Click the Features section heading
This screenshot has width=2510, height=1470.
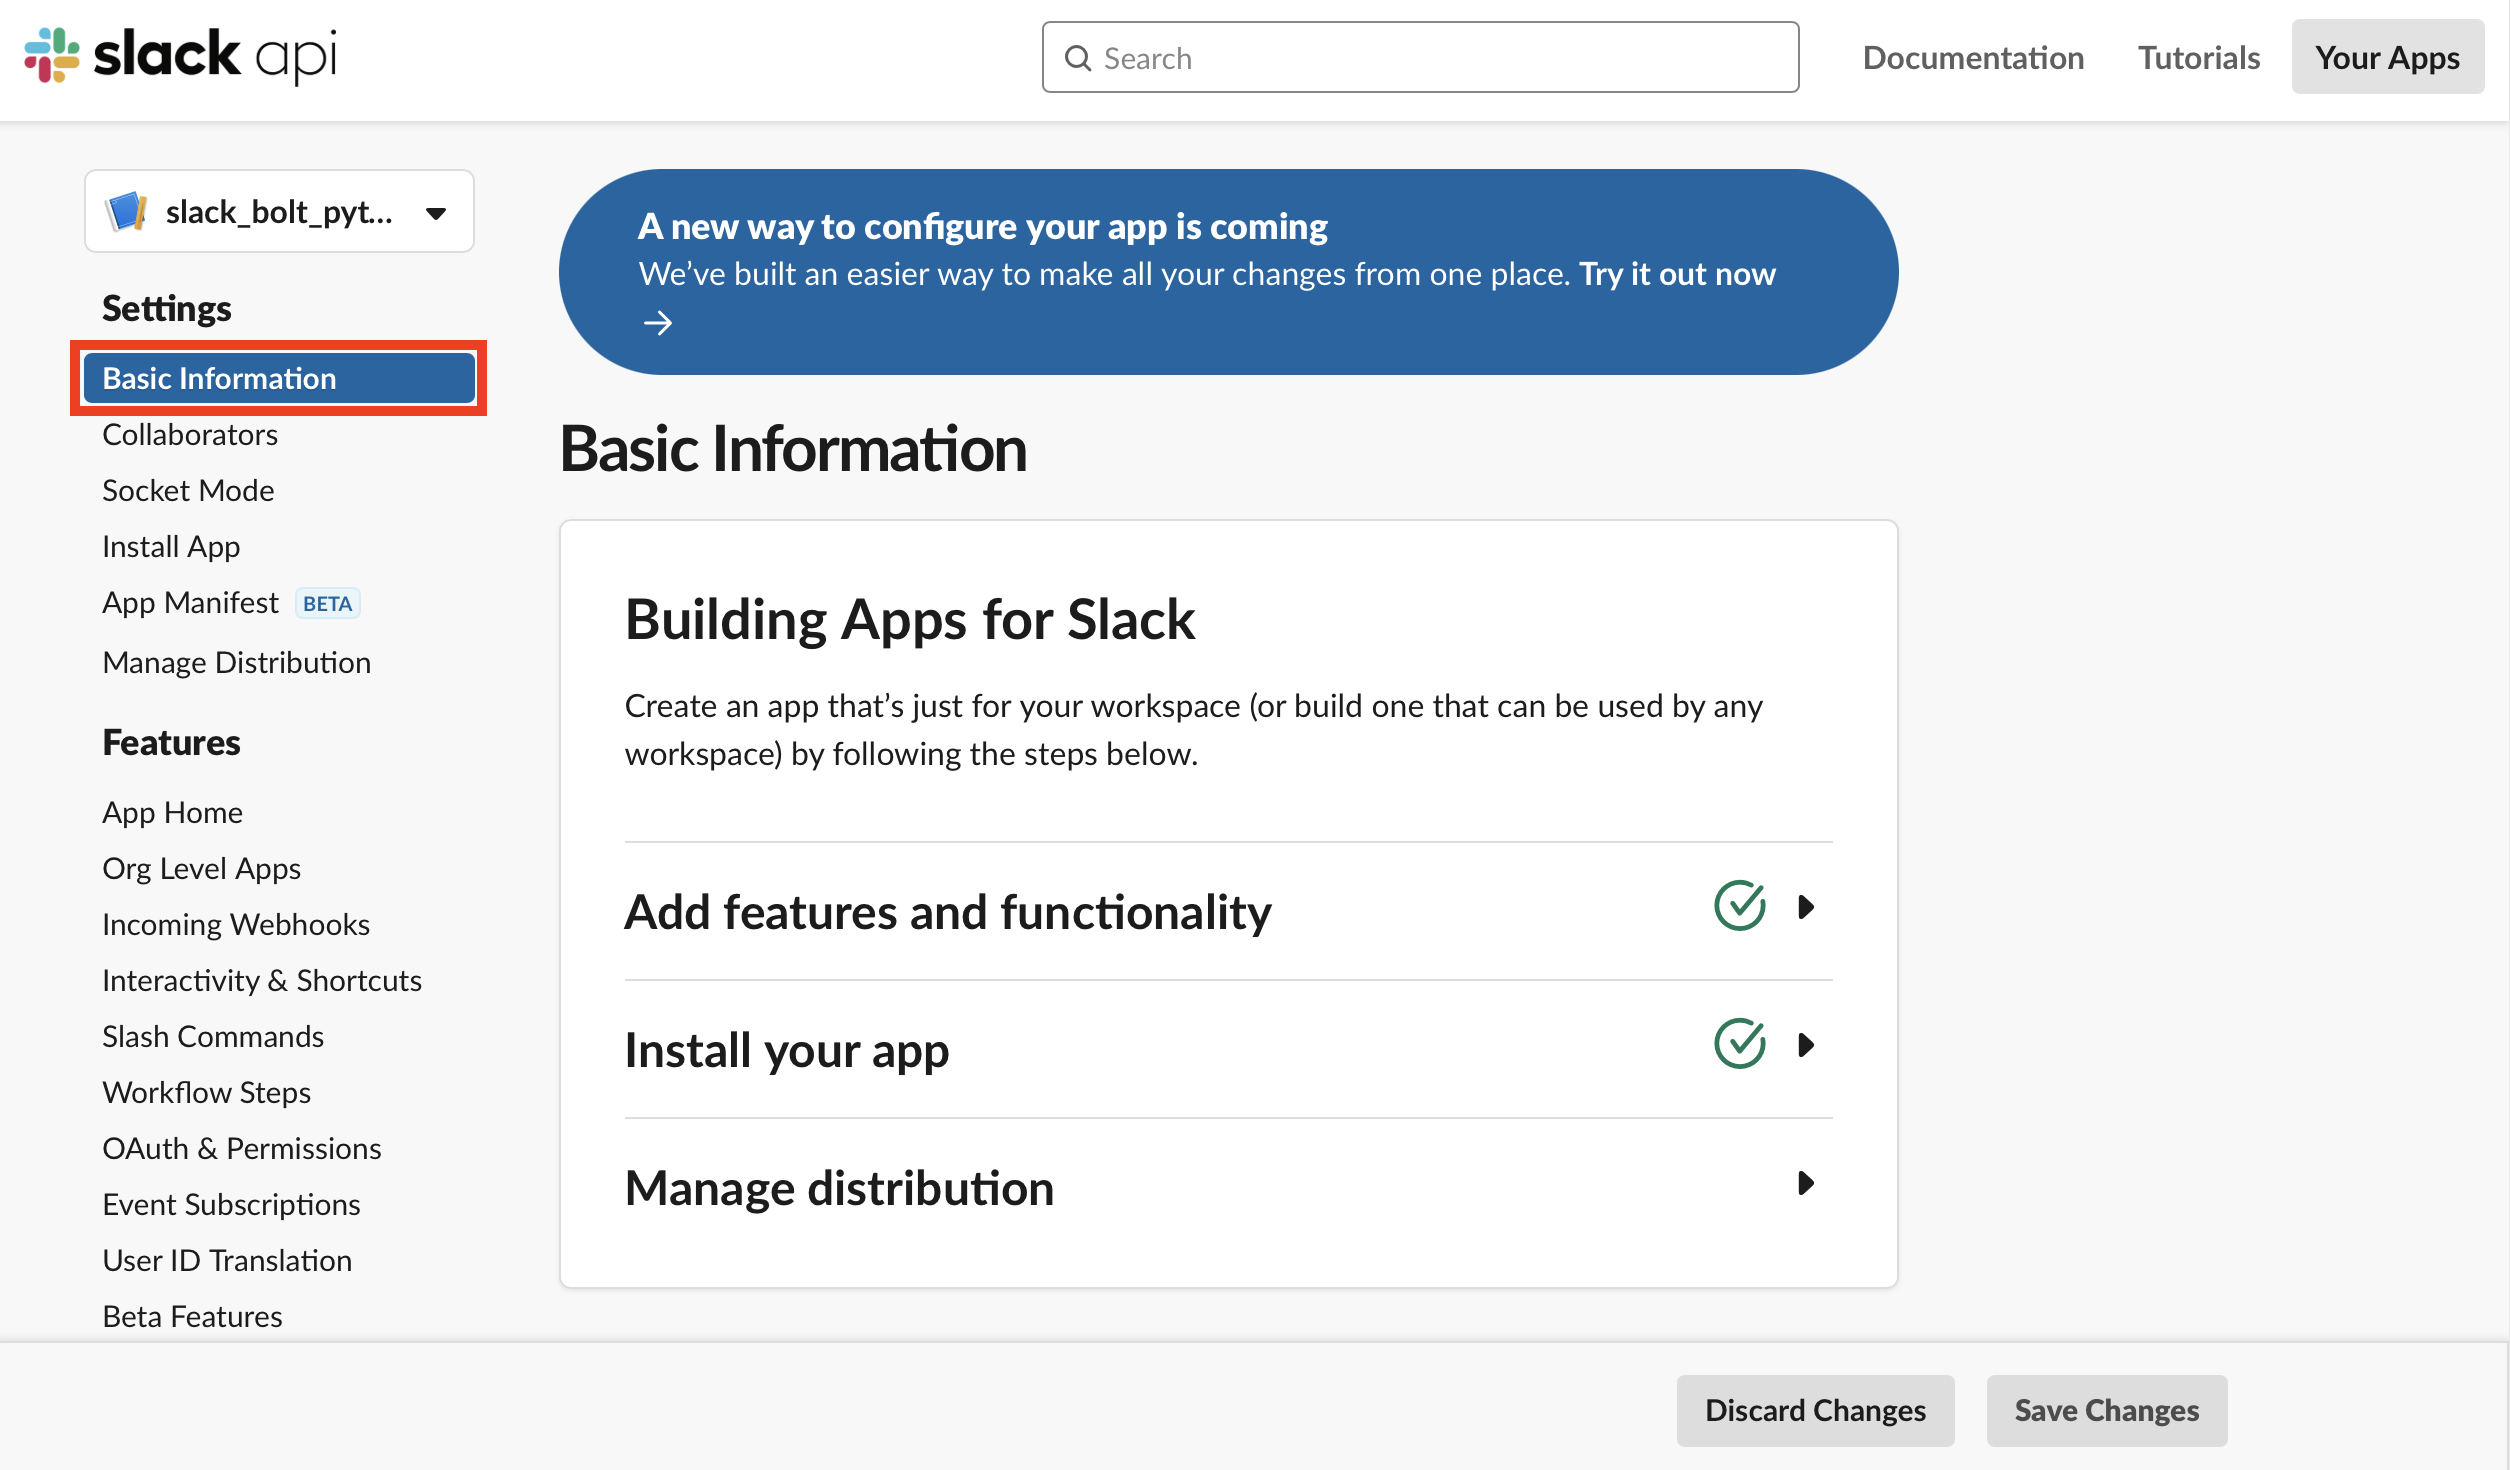(x=171, y=742)
